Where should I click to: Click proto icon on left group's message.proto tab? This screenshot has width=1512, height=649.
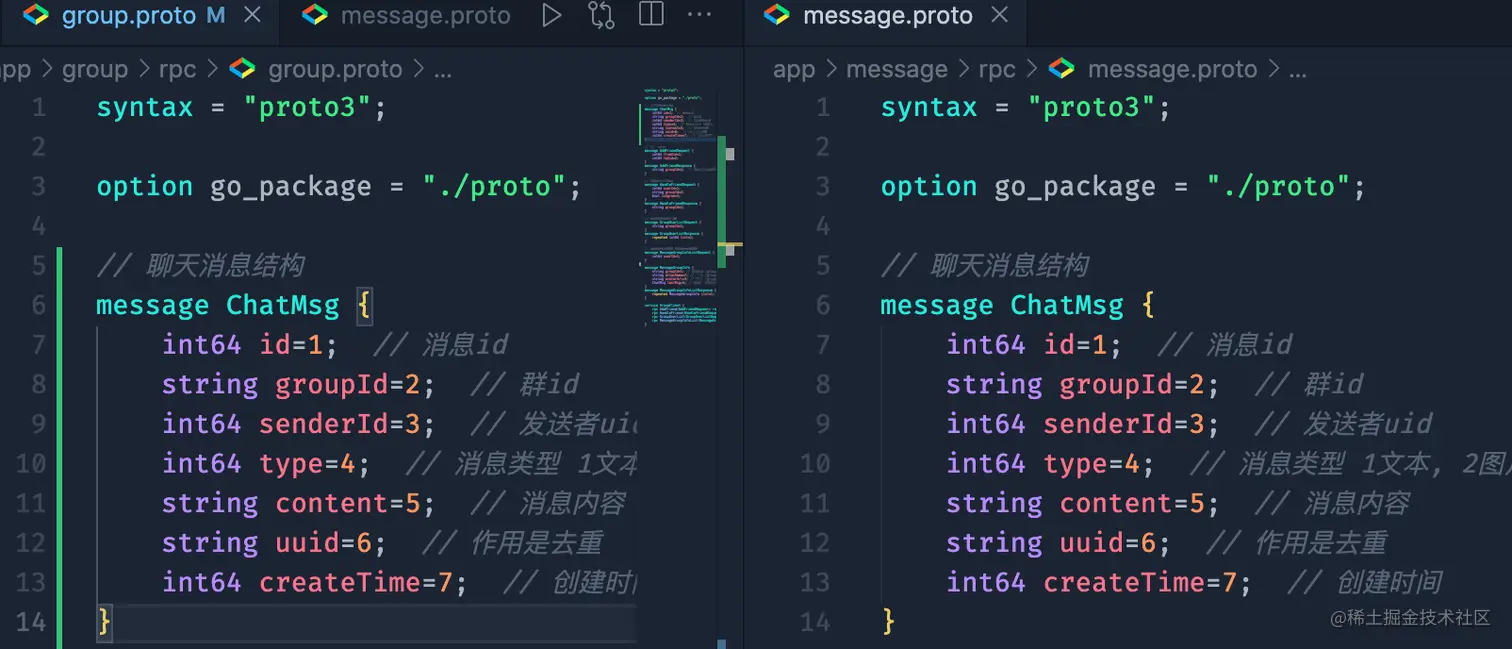[x=315, y=16]
